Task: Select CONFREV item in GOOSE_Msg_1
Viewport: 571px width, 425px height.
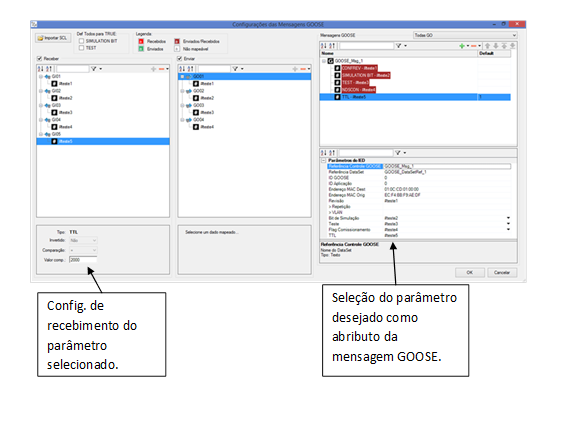Action: (359, 68)
